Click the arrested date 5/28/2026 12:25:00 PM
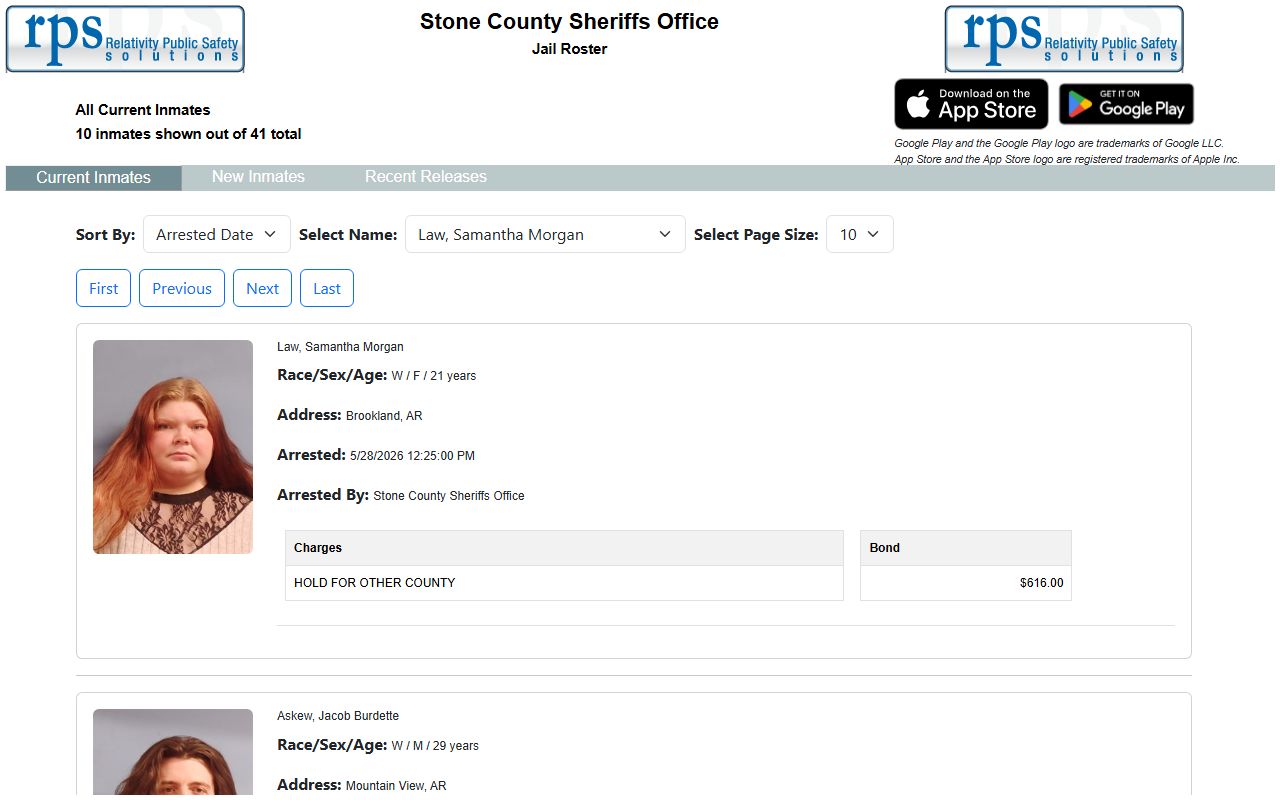This screenshot has height=800, width=1280. pyautogui.click(x=412, y=456)
